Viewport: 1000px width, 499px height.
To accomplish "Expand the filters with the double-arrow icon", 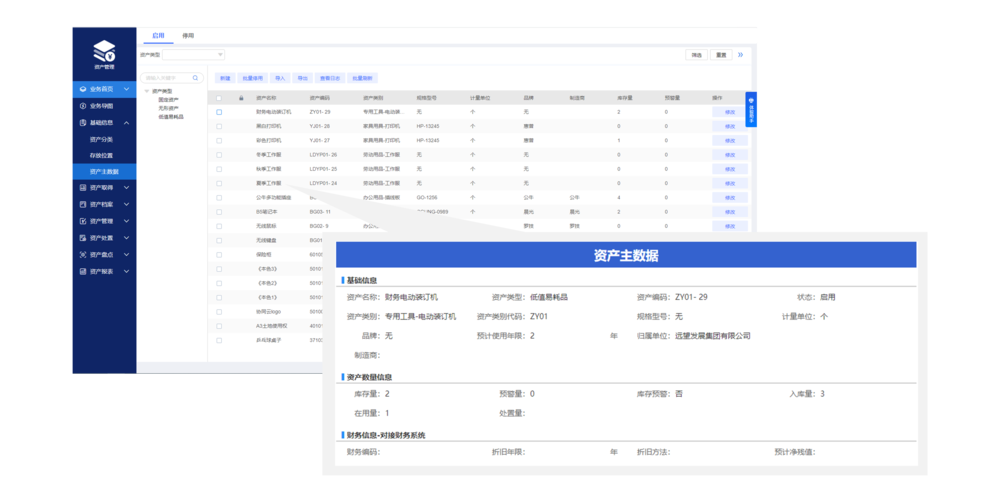I will point(740,55).
